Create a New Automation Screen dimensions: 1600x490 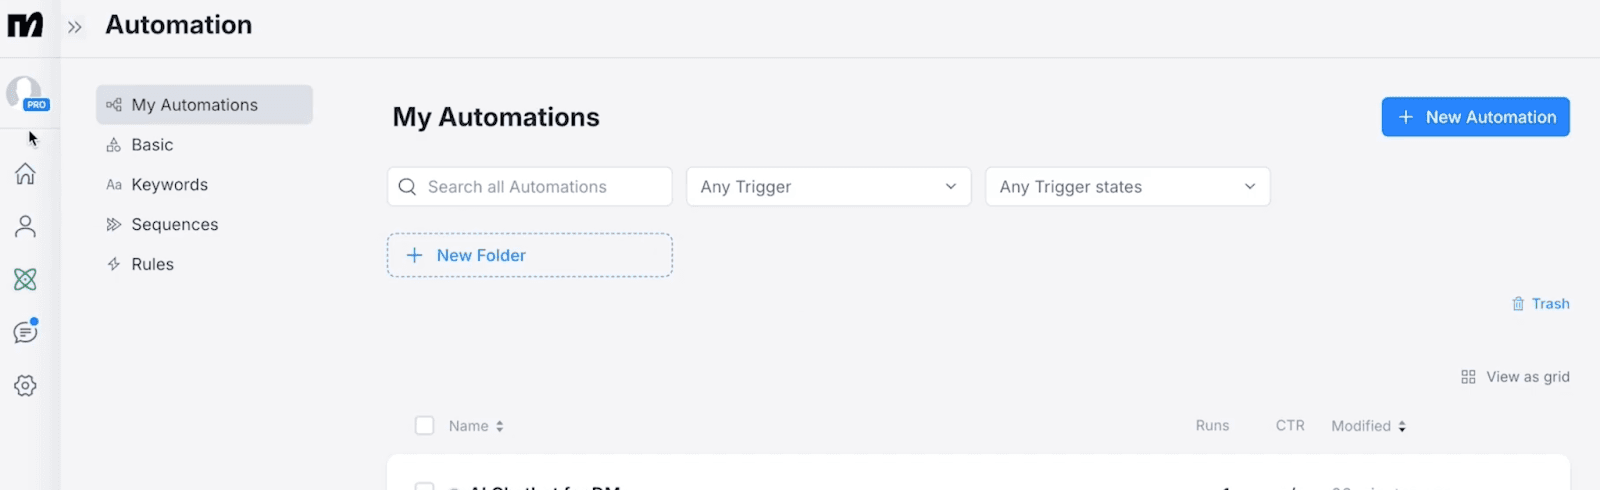pos(1475,117)
